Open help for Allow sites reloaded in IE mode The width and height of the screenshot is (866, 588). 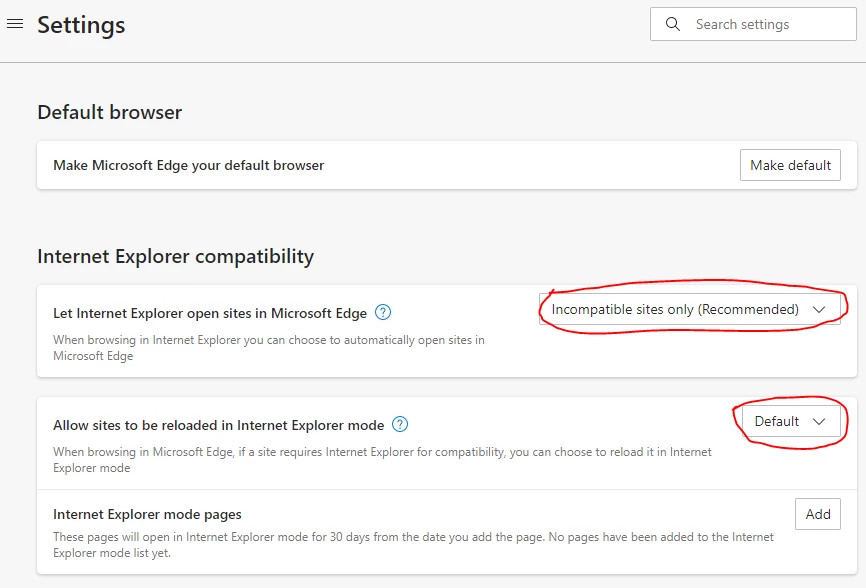[x=400, y=425]
